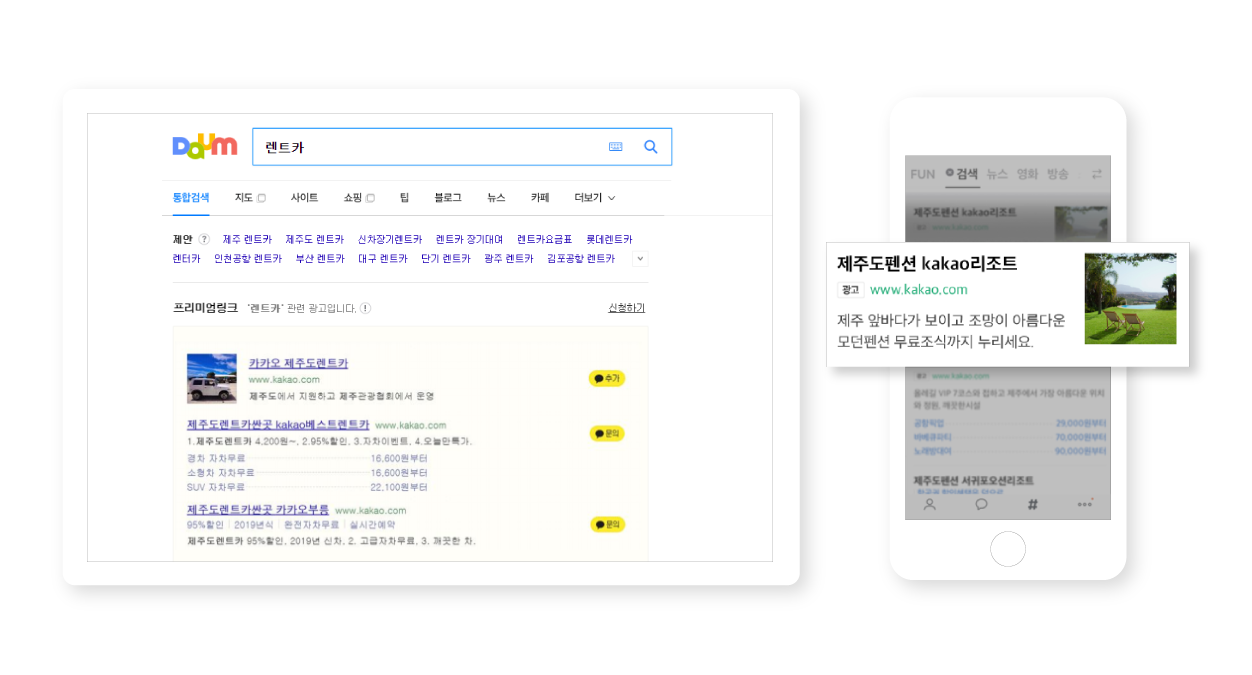Click www.kakao.com in the ad card

coord(919,290)
